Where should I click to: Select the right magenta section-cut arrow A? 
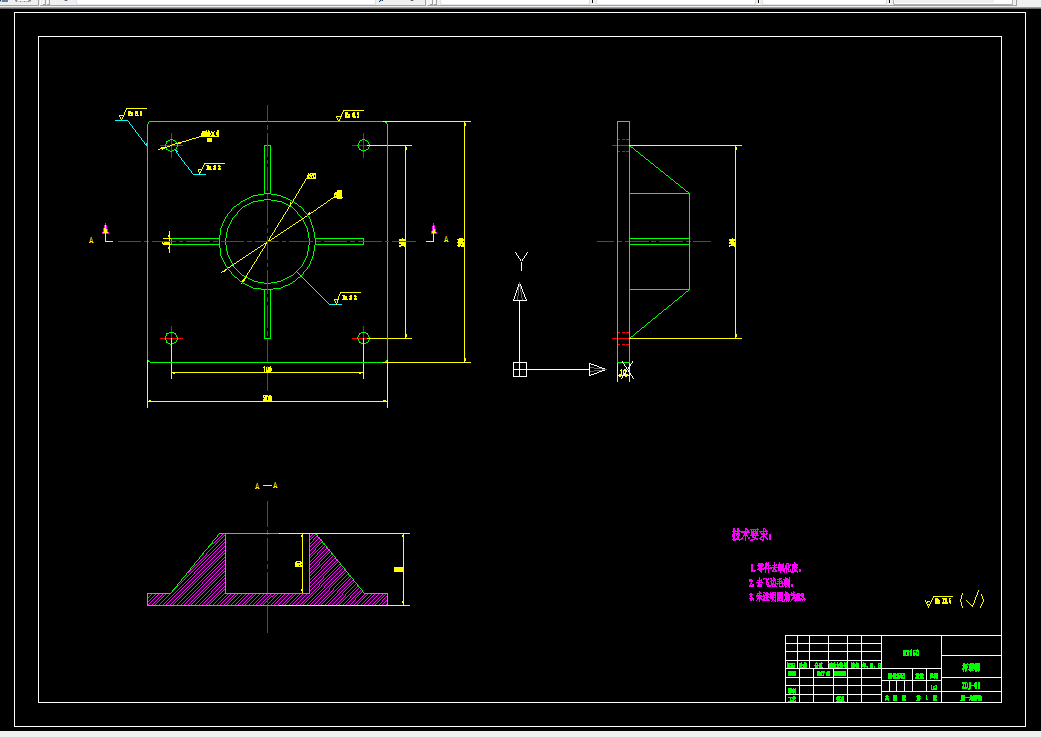coord(434,231)
